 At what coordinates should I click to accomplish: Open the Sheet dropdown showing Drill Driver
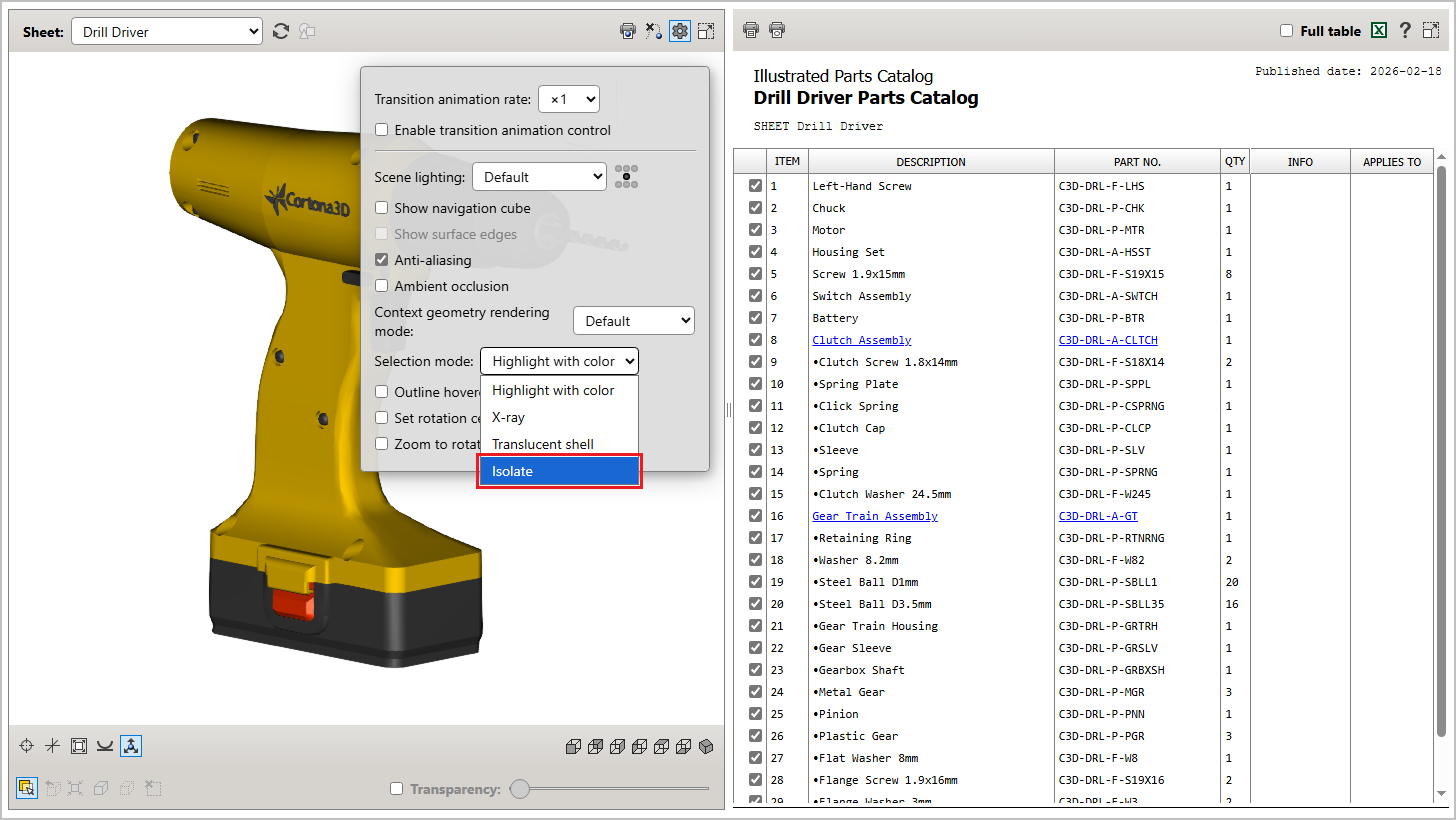point(166,31)
